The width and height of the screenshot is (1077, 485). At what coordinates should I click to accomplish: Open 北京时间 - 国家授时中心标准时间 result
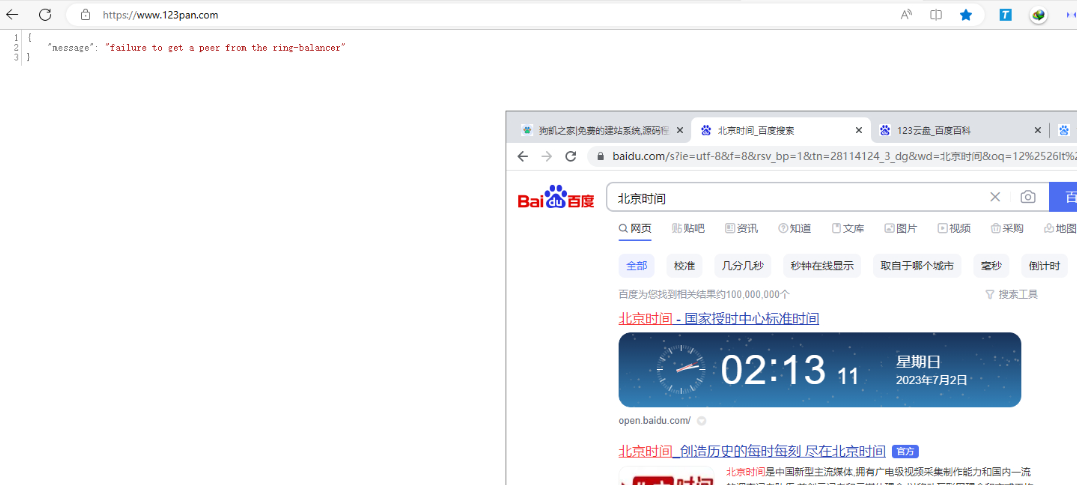(718, 319)
